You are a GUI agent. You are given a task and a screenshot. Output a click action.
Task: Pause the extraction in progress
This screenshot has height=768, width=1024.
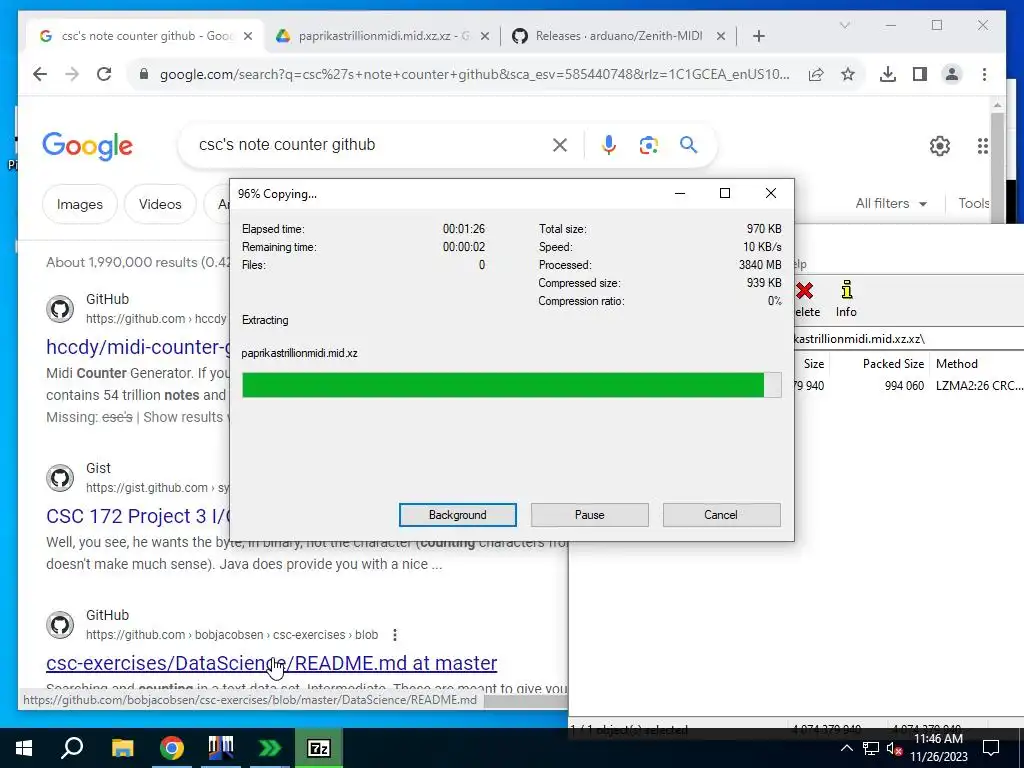(589, 515)
